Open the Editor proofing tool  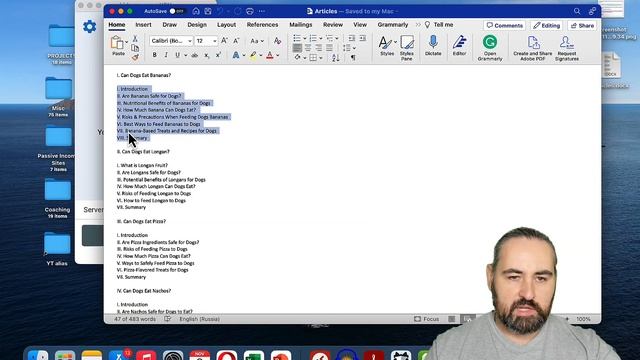pyautogui.click(x=459, y=45)
